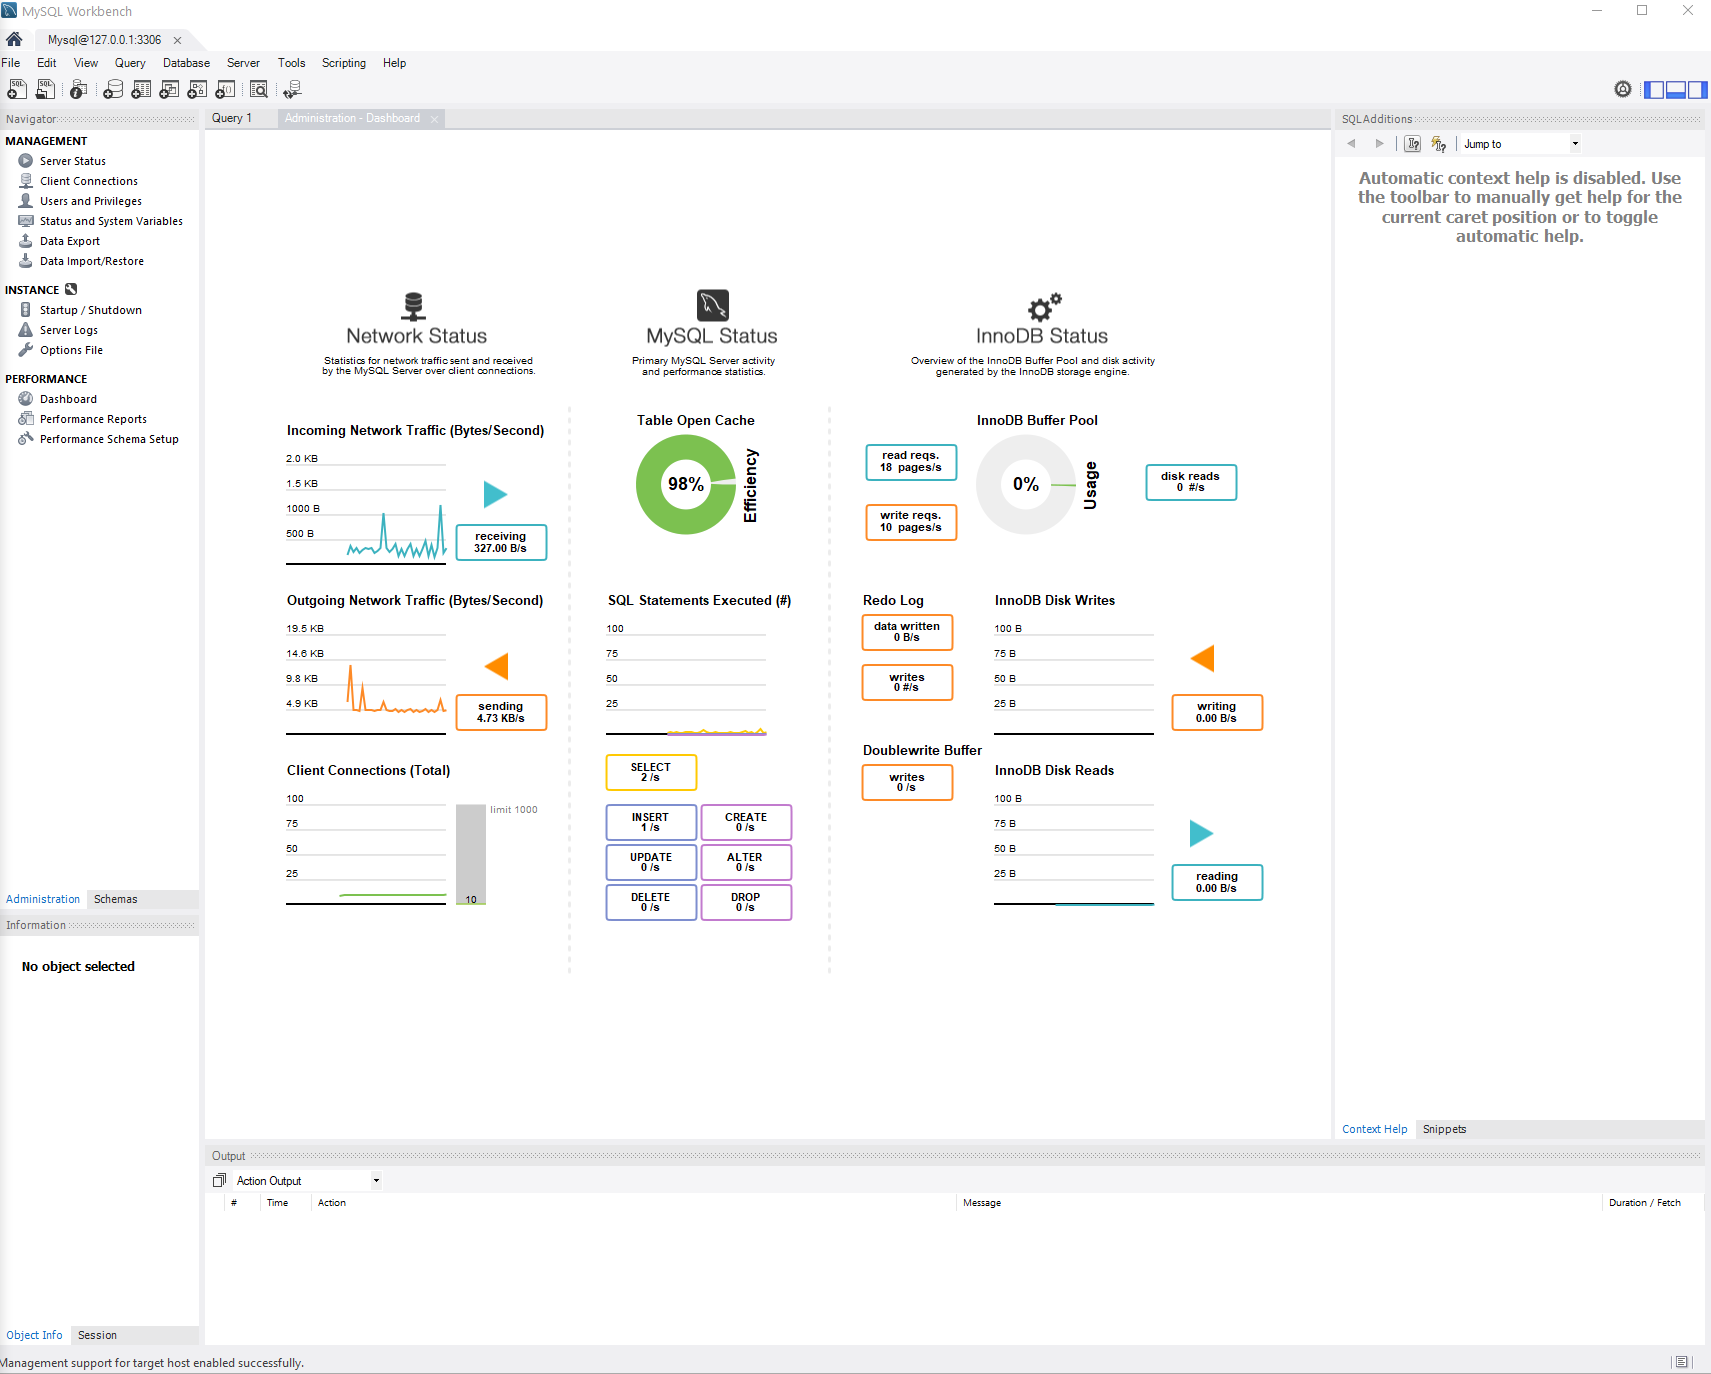The width and height of the screenshot is (1711, 1374).
Task: Create new stored procedure toolbar icon
Action: tap(197, 90)
